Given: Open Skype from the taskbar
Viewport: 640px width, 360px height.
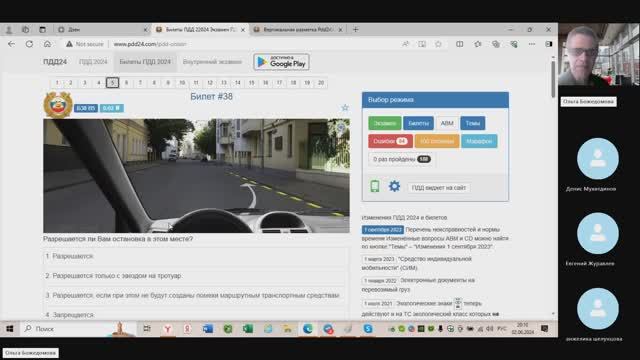Looking at the screenshot, I should (368, 329).
